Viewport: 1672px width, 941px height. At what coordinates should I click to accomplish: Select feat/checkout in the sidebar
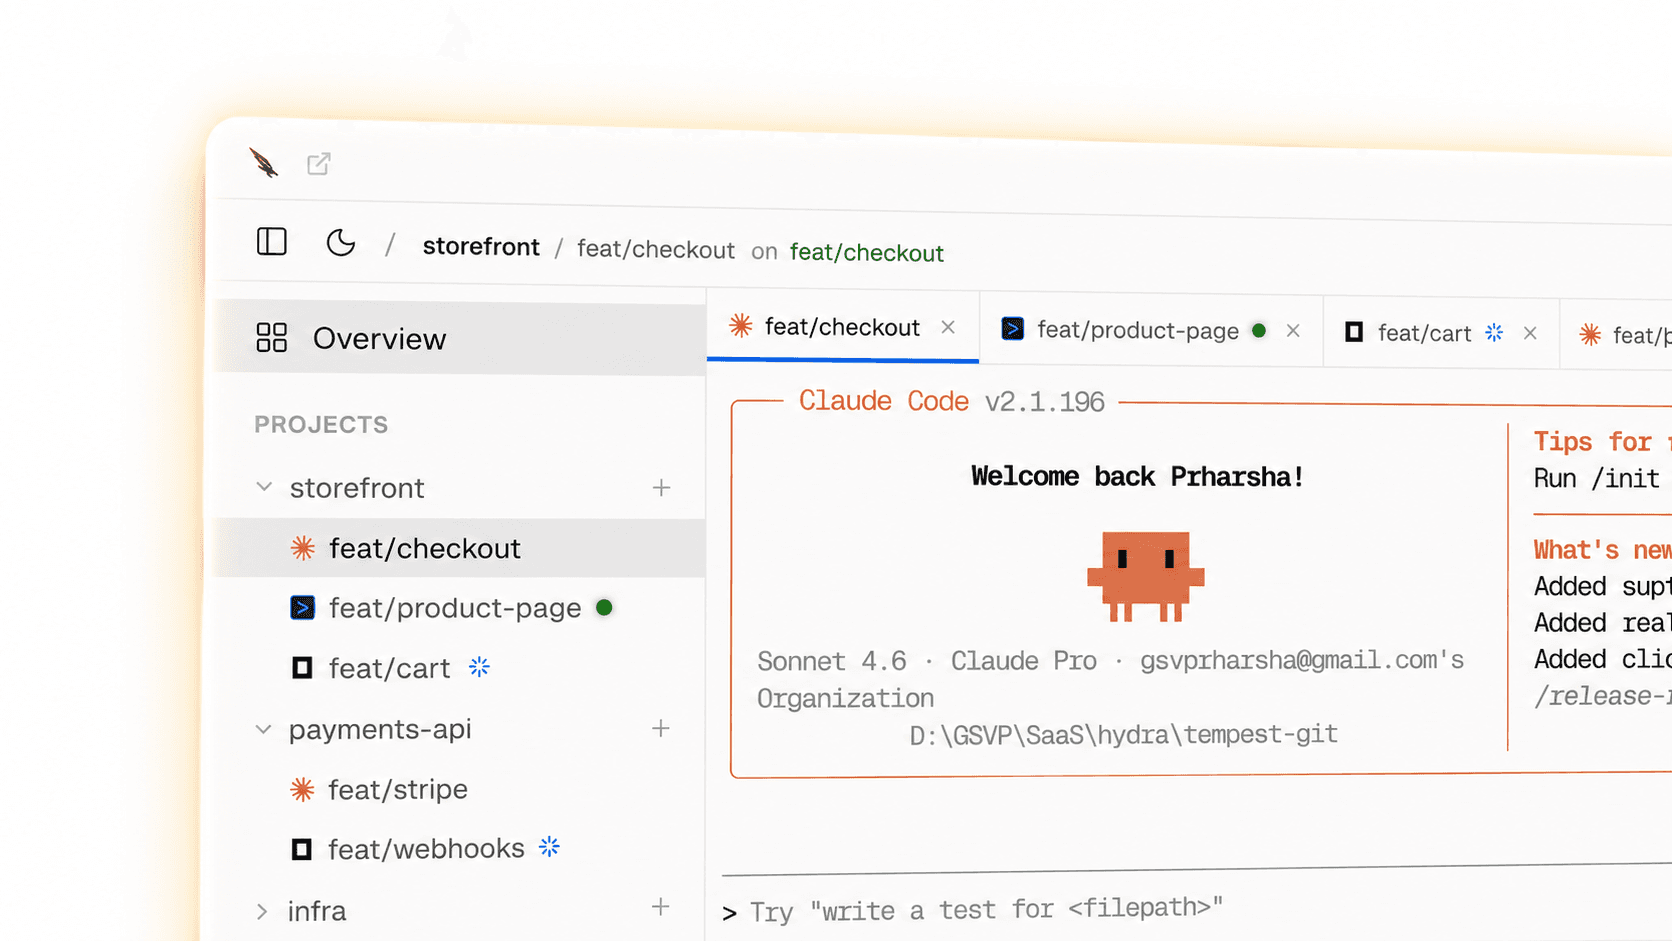pyautogui.click(x=461, y=548)
